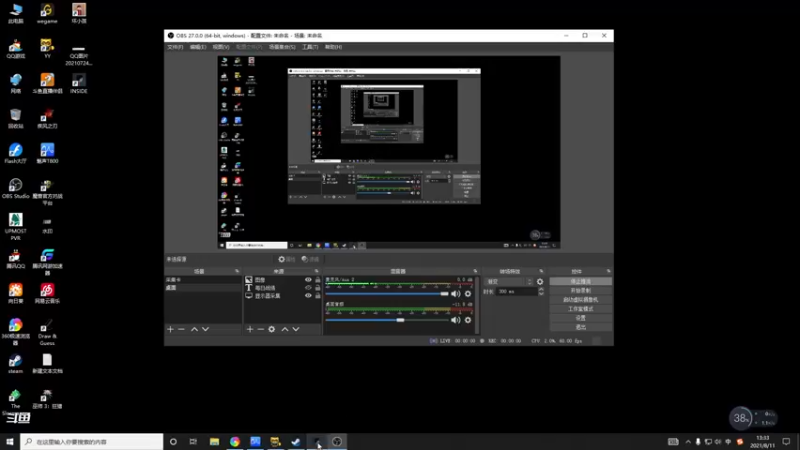Enable Studio Mode button
Screen dimensions: 800x450
pos(581,309)
